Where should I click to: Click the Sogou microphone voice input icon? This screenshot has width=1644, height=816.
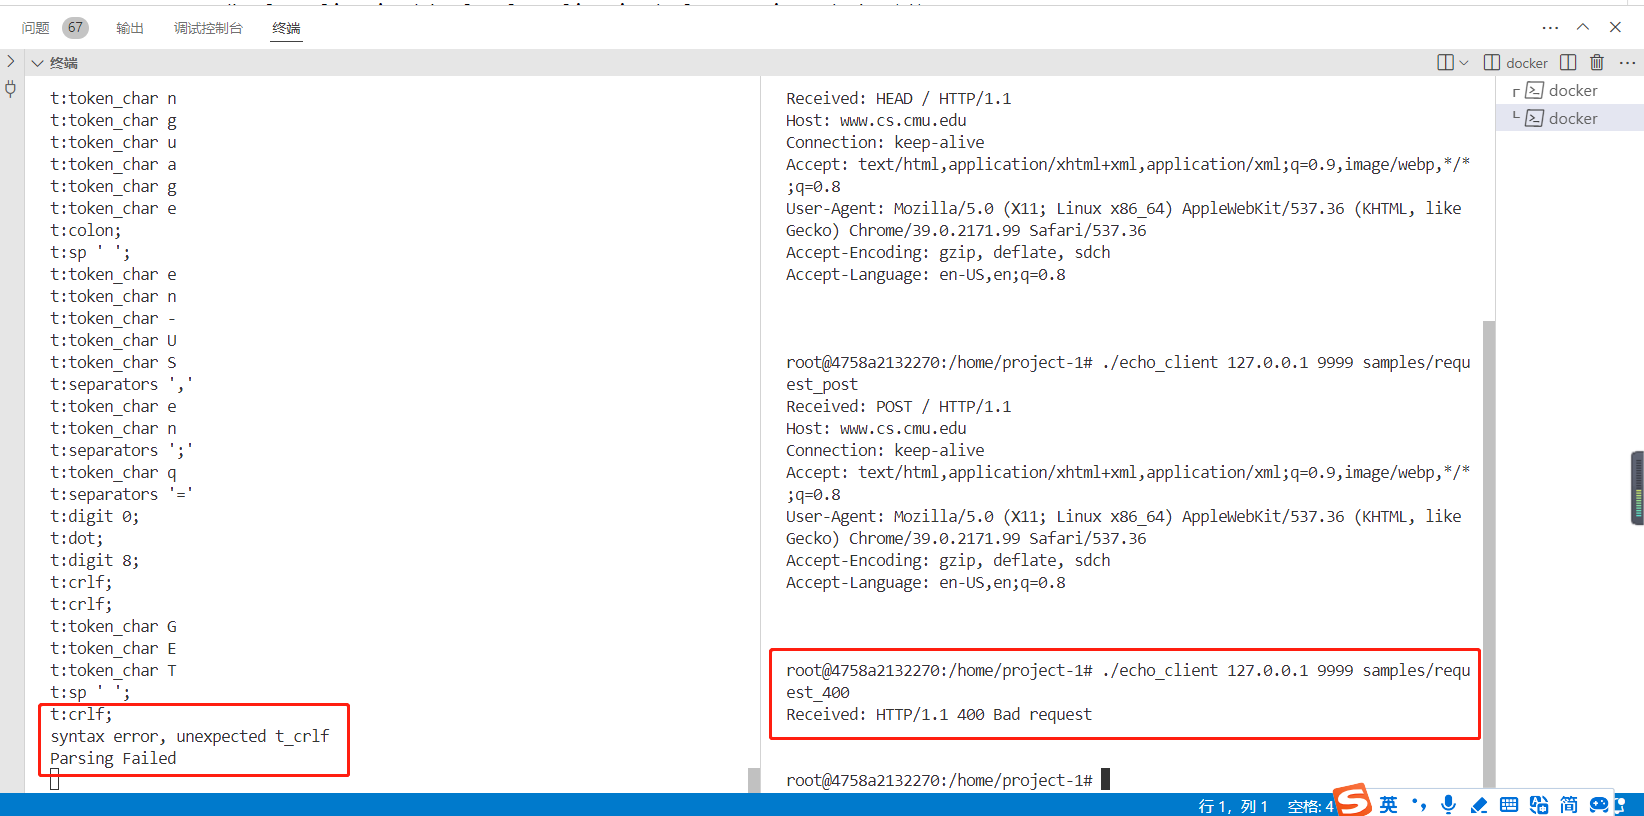pos(1448,804)
